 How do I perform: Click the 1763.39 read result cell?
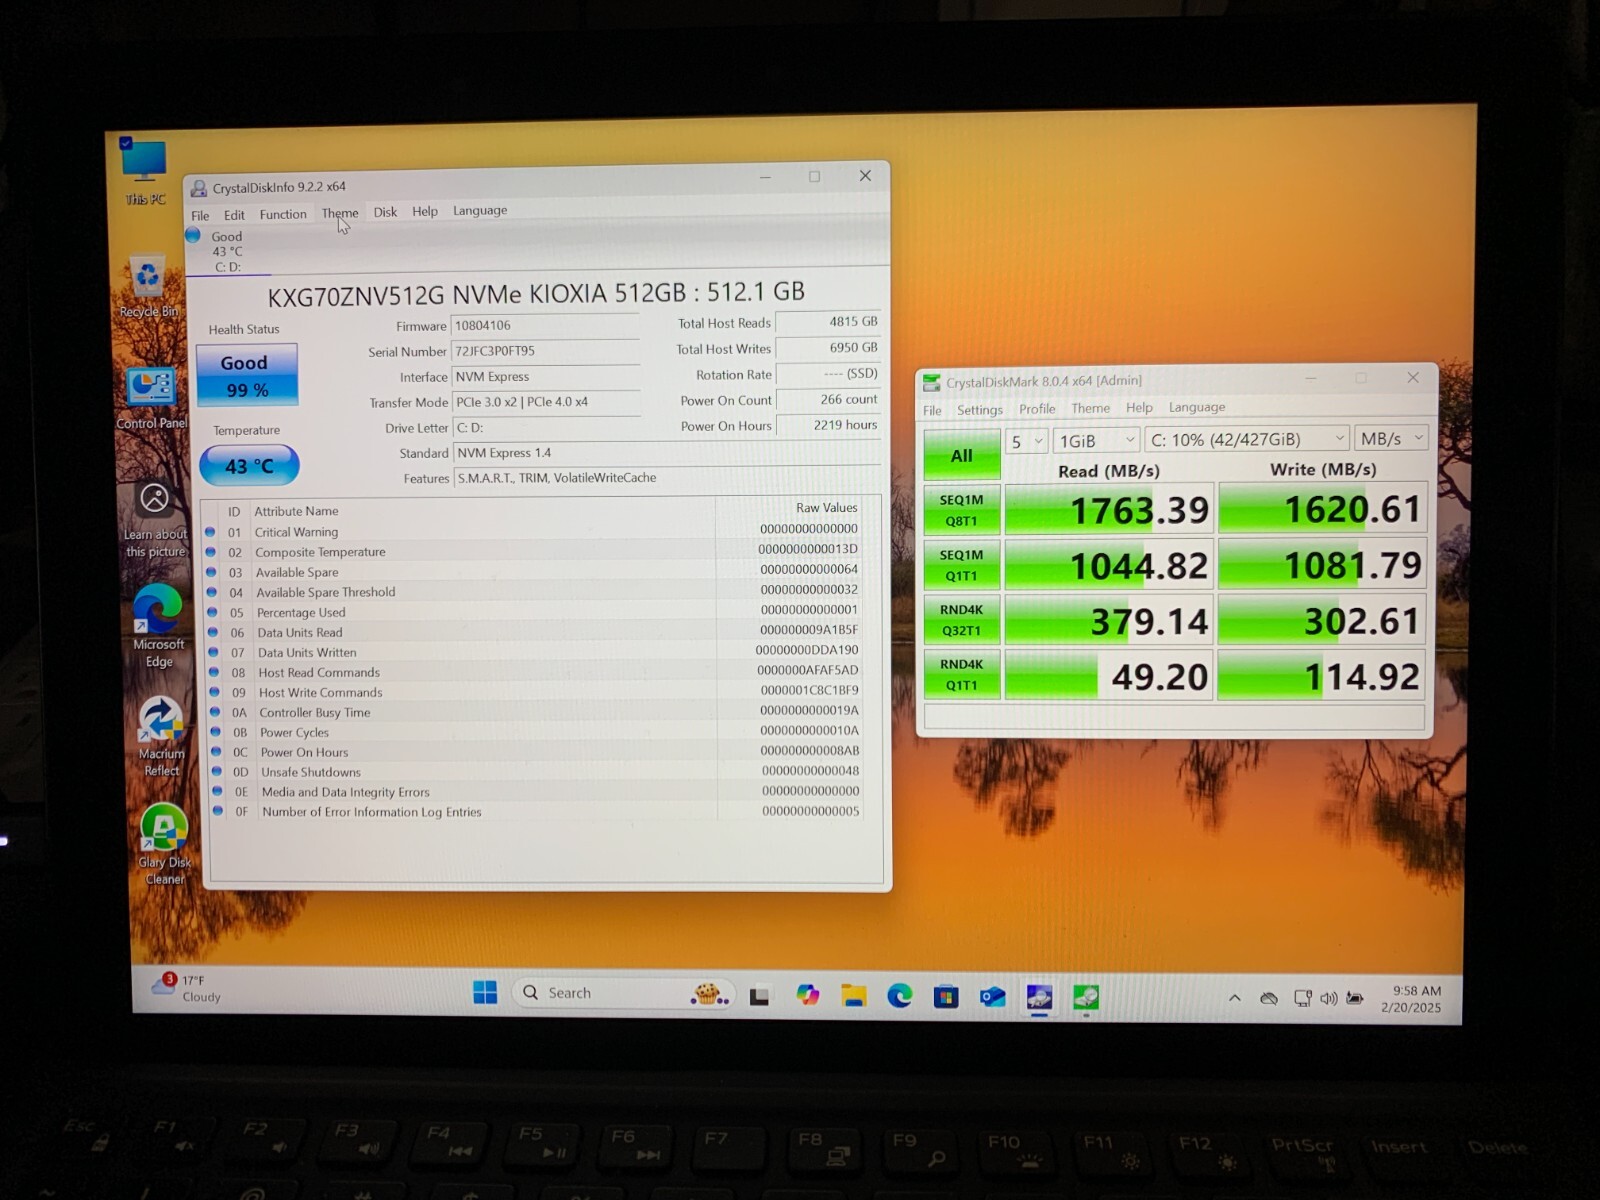[1109, 511]
